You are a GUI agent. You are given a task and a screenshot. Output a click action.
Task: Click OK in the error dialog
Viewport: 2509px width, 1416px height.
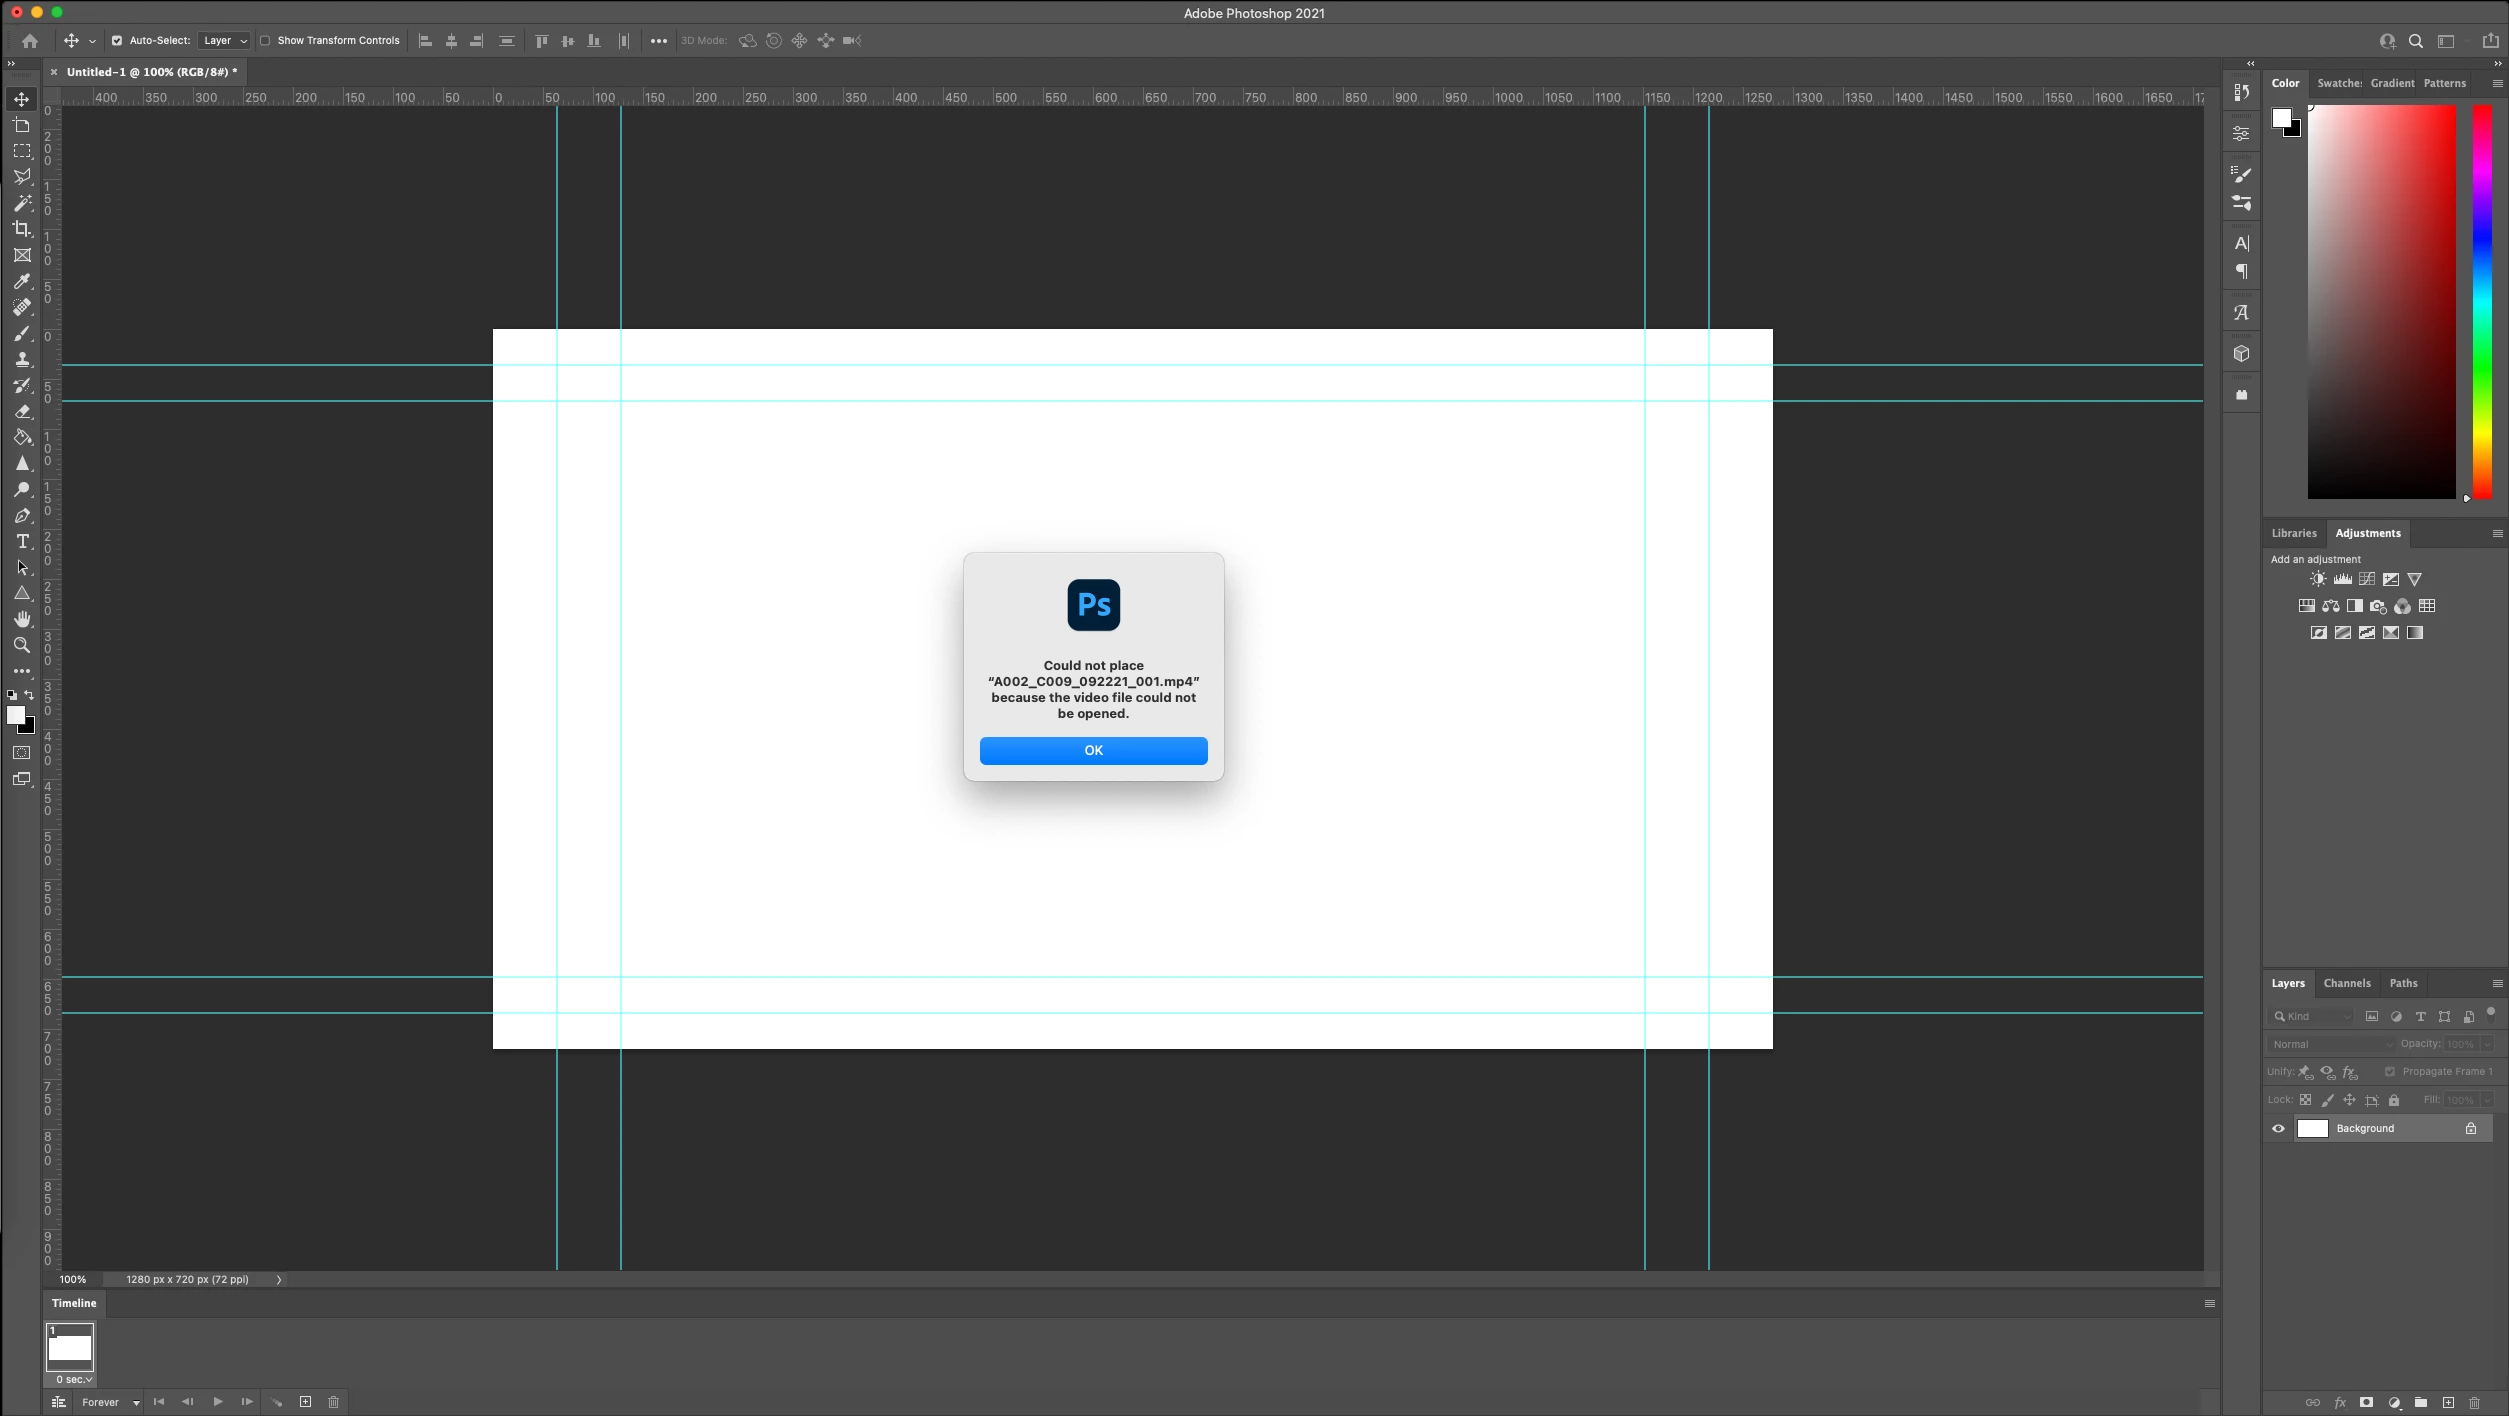tap(1093, 750)
